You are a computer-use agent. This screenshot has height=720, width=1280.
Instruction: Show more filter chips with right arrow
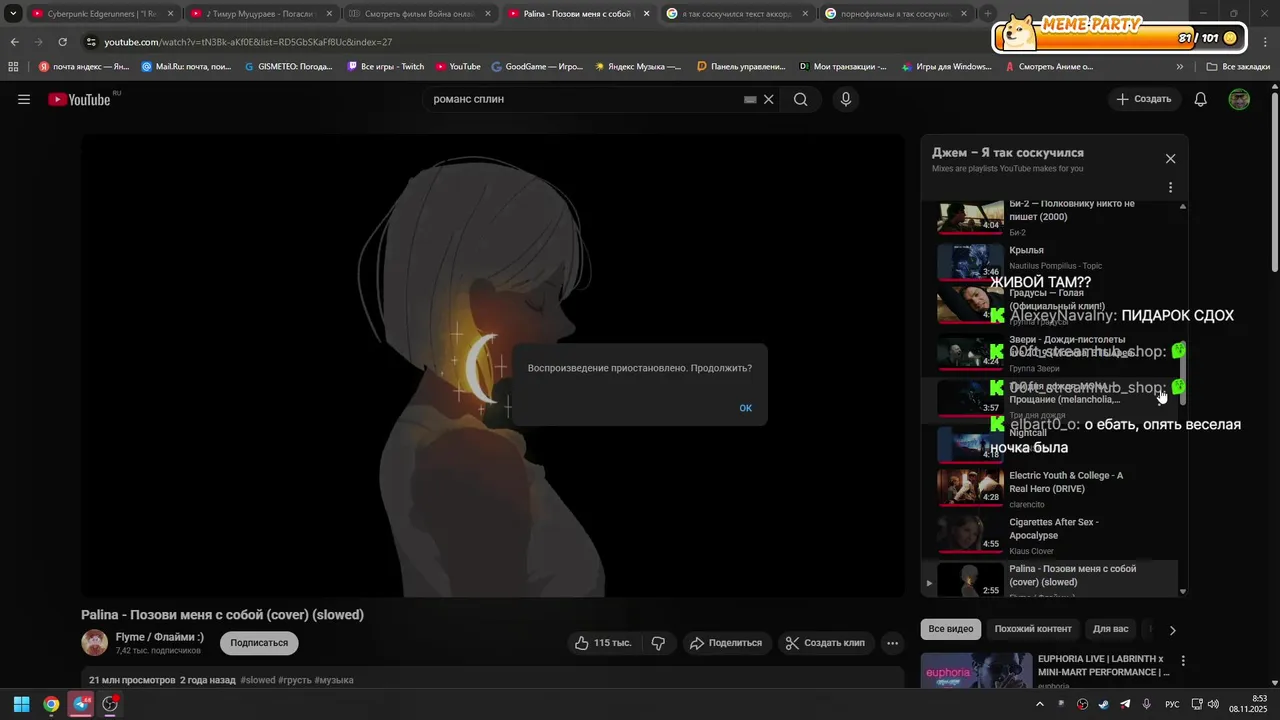pyautogui.click(x=1172, y=630)
